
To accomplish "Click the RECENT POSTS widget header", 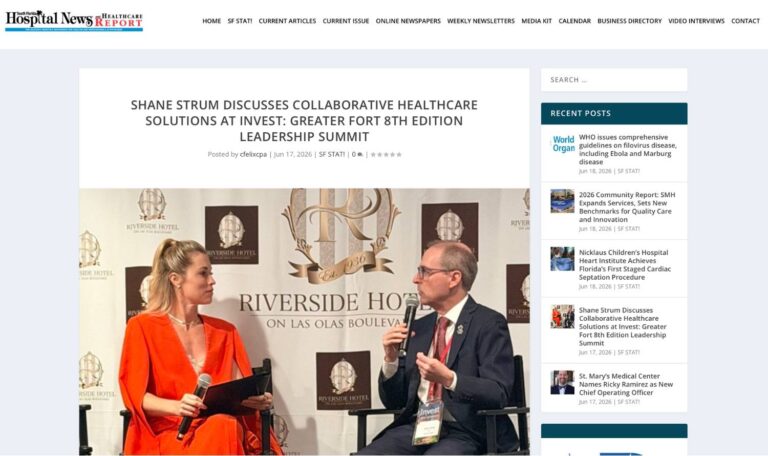I will pyautogui.click(x=614, y=113).
